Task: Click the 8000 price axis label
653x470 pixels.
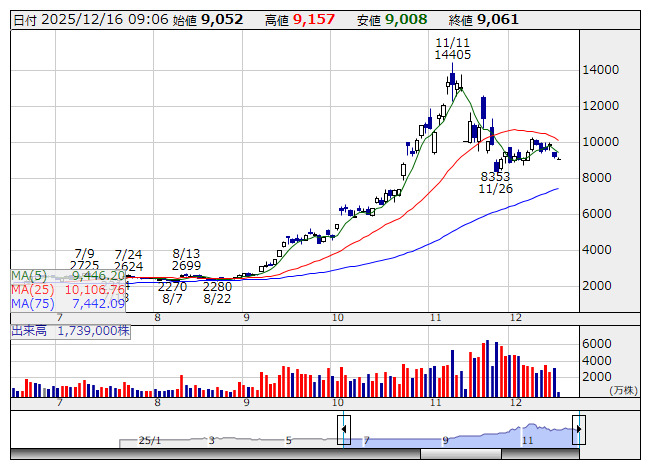Action: [x=597, y=178]
